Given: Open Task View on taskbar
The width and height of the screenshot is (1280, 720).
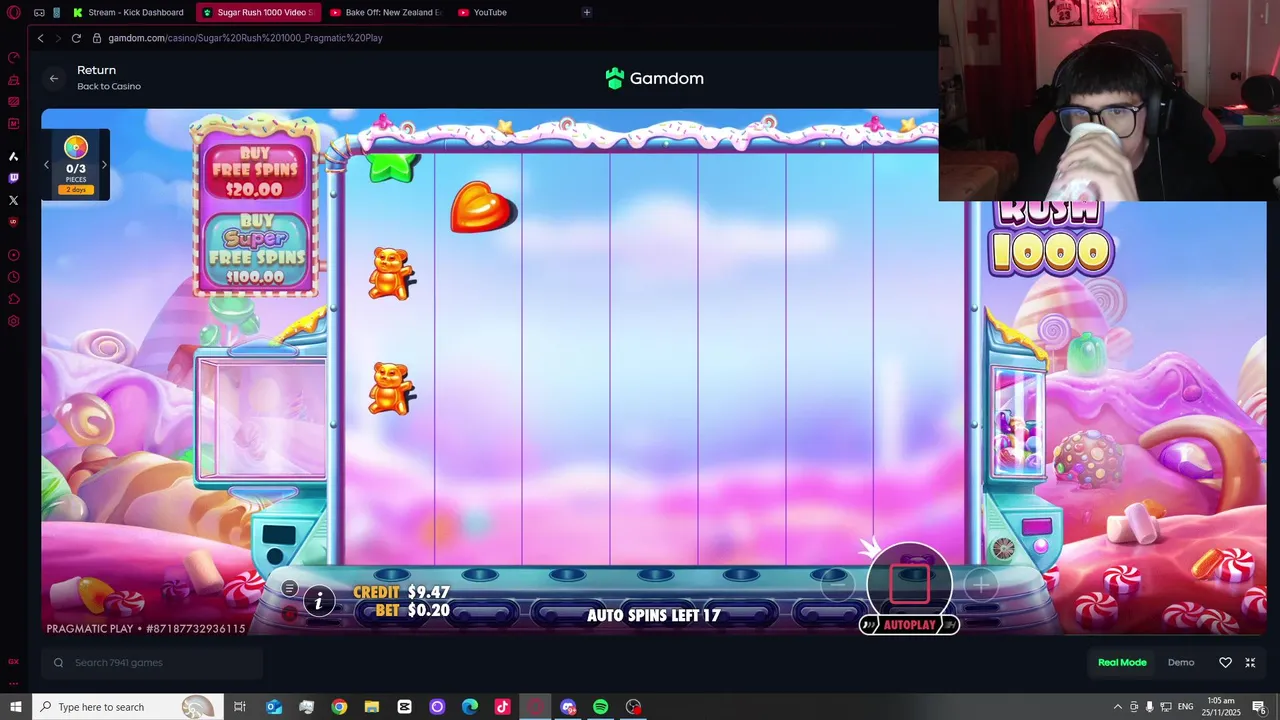Looking at the screenshot, I should coord(240,707).
